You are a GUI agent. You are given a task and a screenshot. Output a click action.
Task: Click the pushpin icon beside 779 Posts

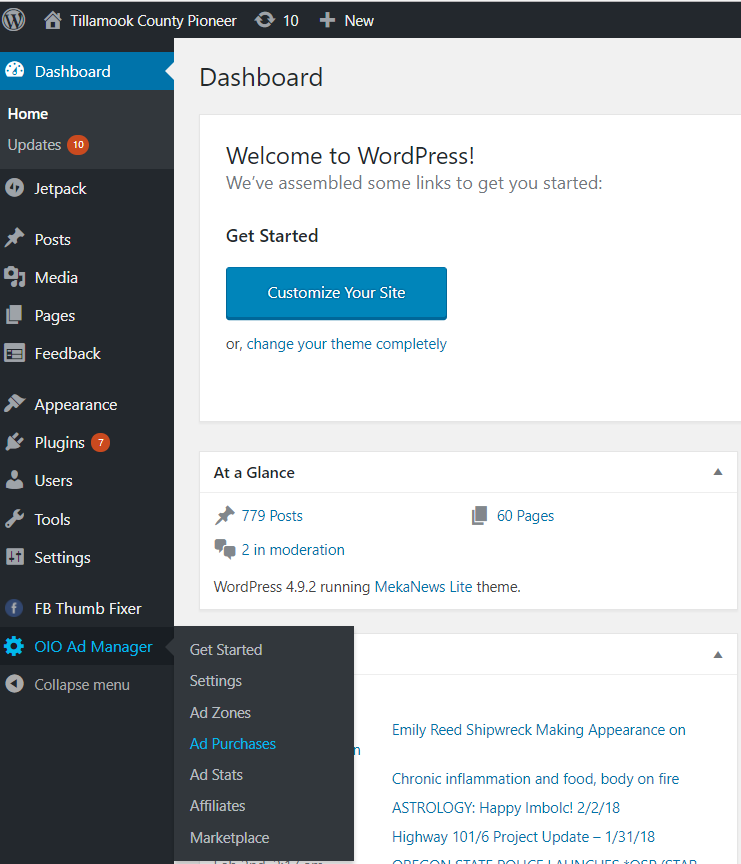(224, 515)
